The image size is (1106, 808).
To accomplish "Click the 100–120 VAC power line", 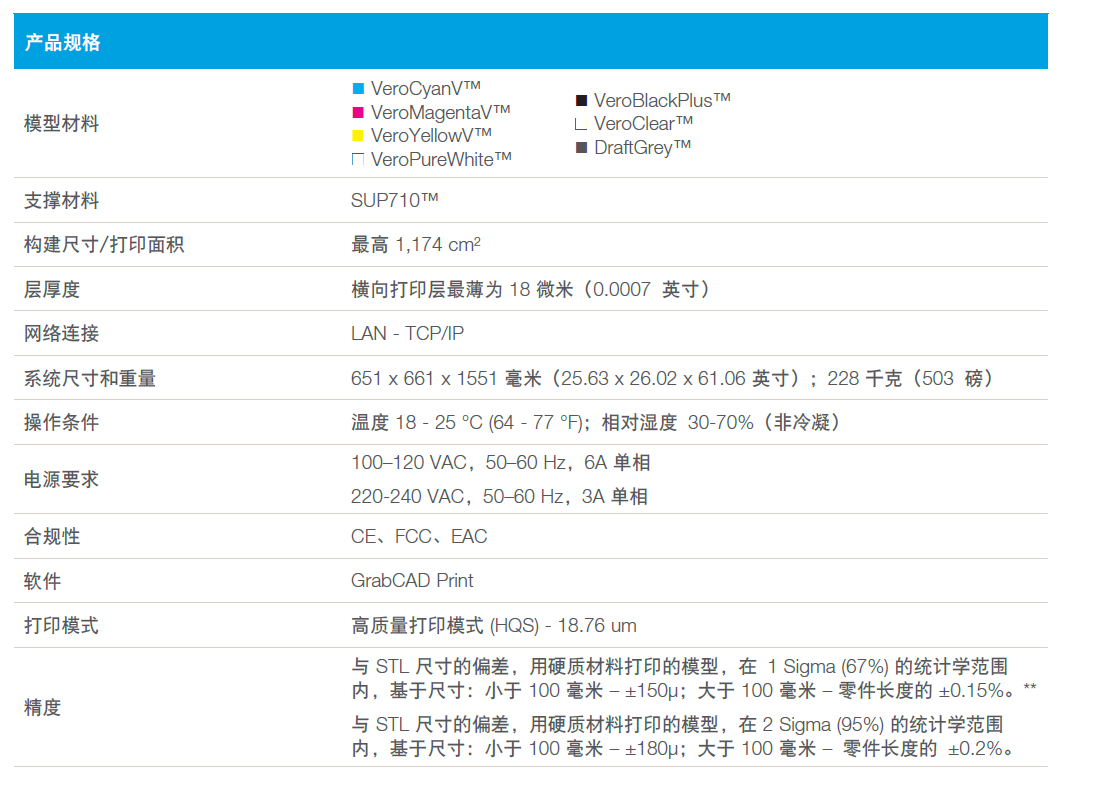I will [500, 463].
